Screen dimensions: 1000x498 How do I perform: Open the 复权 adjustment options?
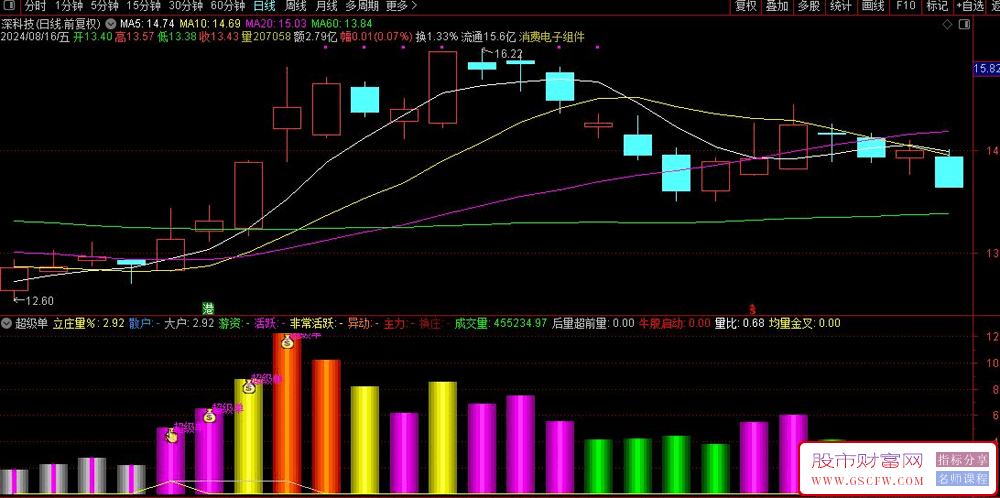745,6
